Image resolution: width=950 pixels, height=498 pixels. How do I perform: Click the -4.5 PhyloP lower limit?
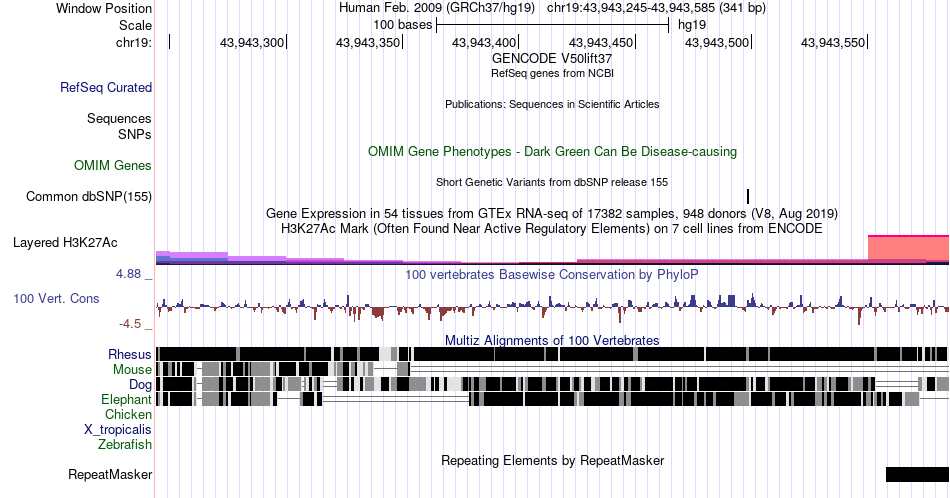click(130, 324)
